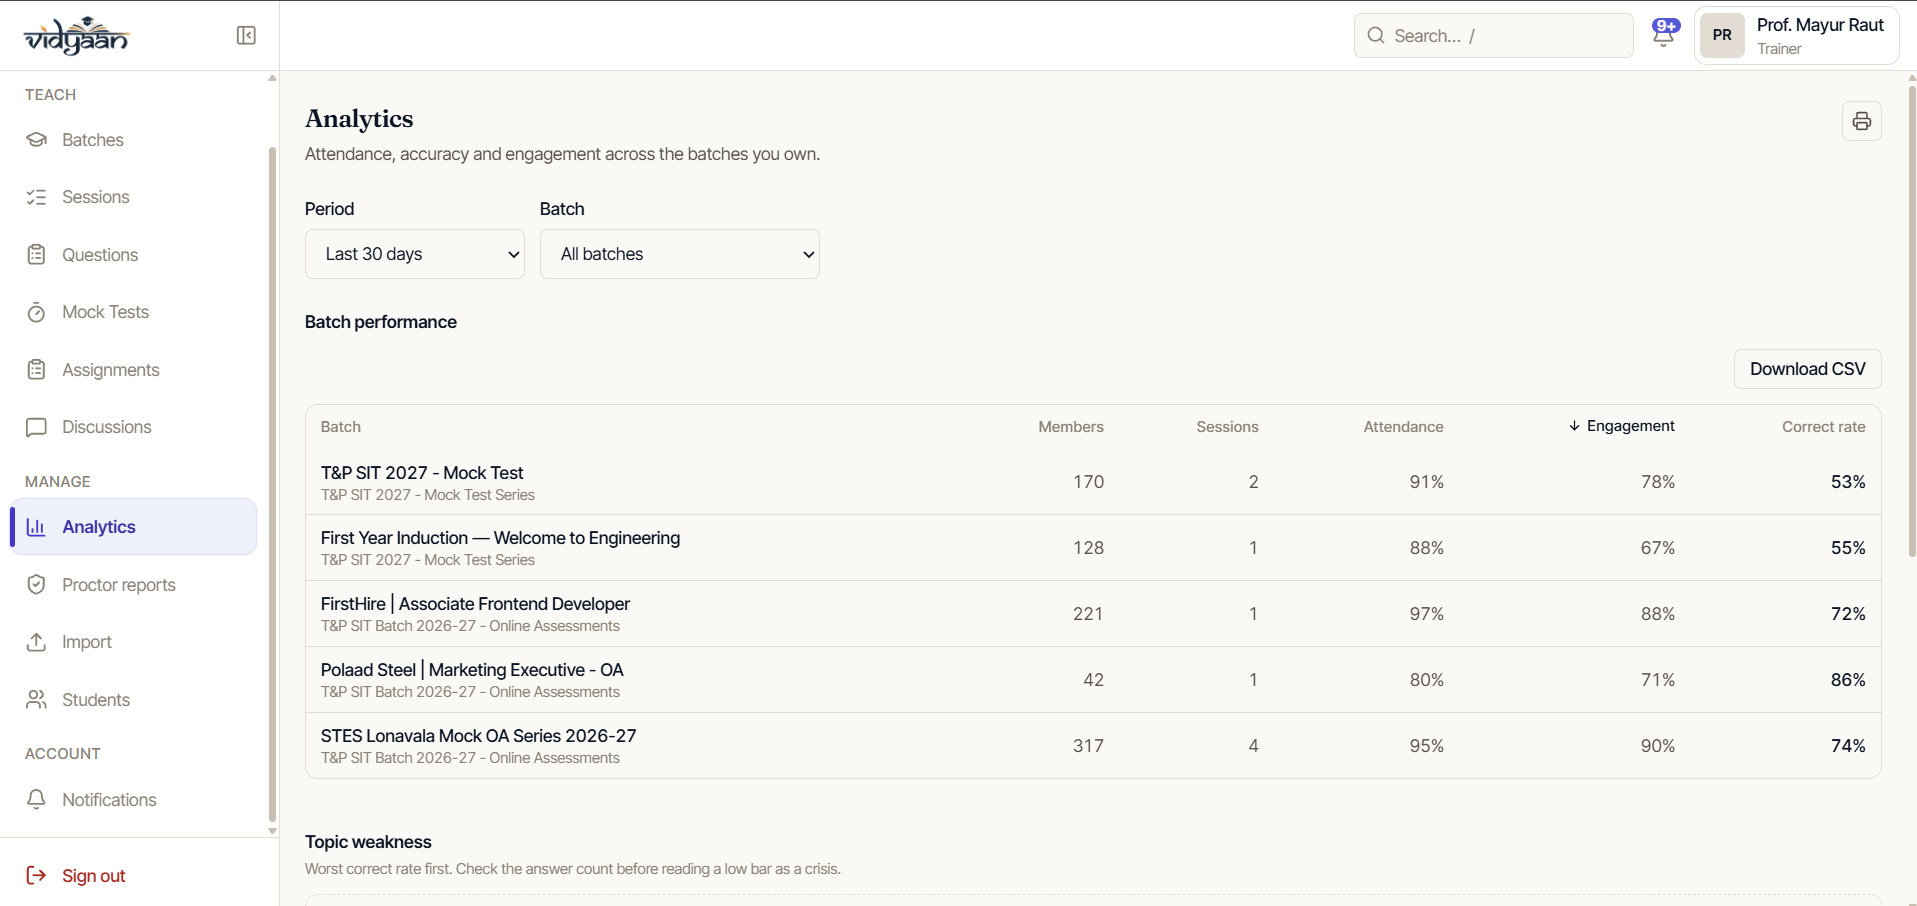Open the Period dropdown
Image resolution: width=1917 pixels, height=906 pixels.
tap(415, 254)
